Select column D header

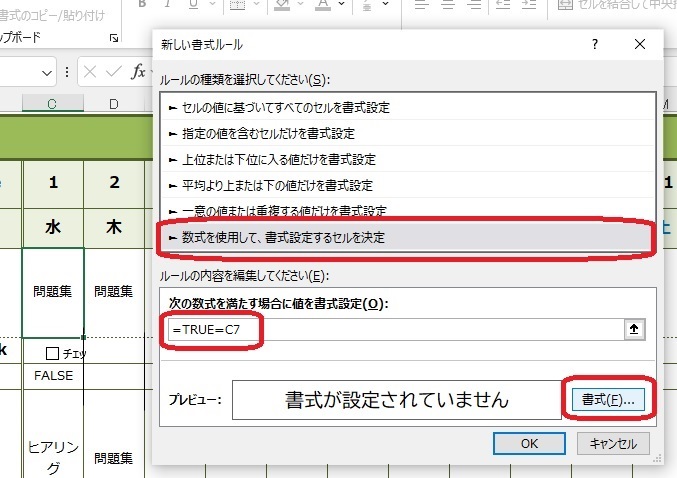(114, 104)
